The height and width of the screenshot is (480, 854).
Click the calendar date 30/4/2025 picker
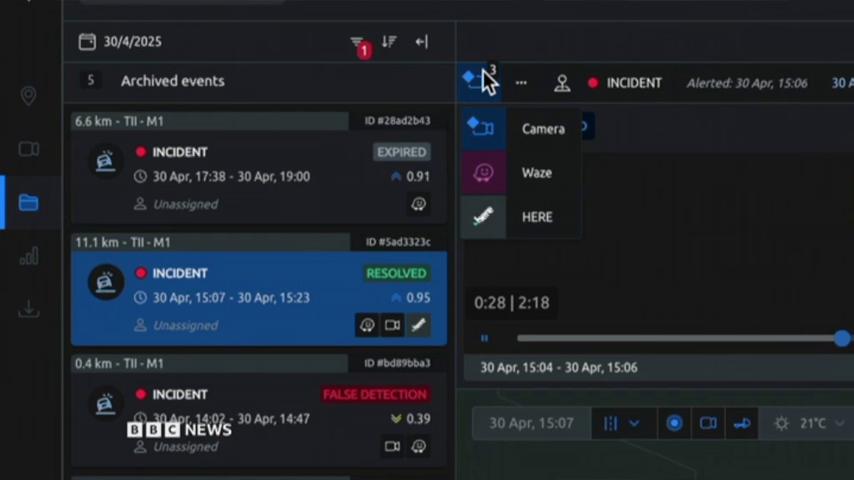[x=120, y=42]
